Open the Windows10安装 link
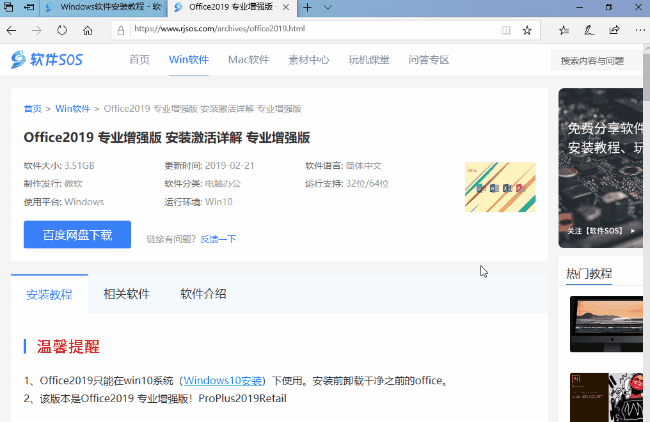 pos(223,380)
